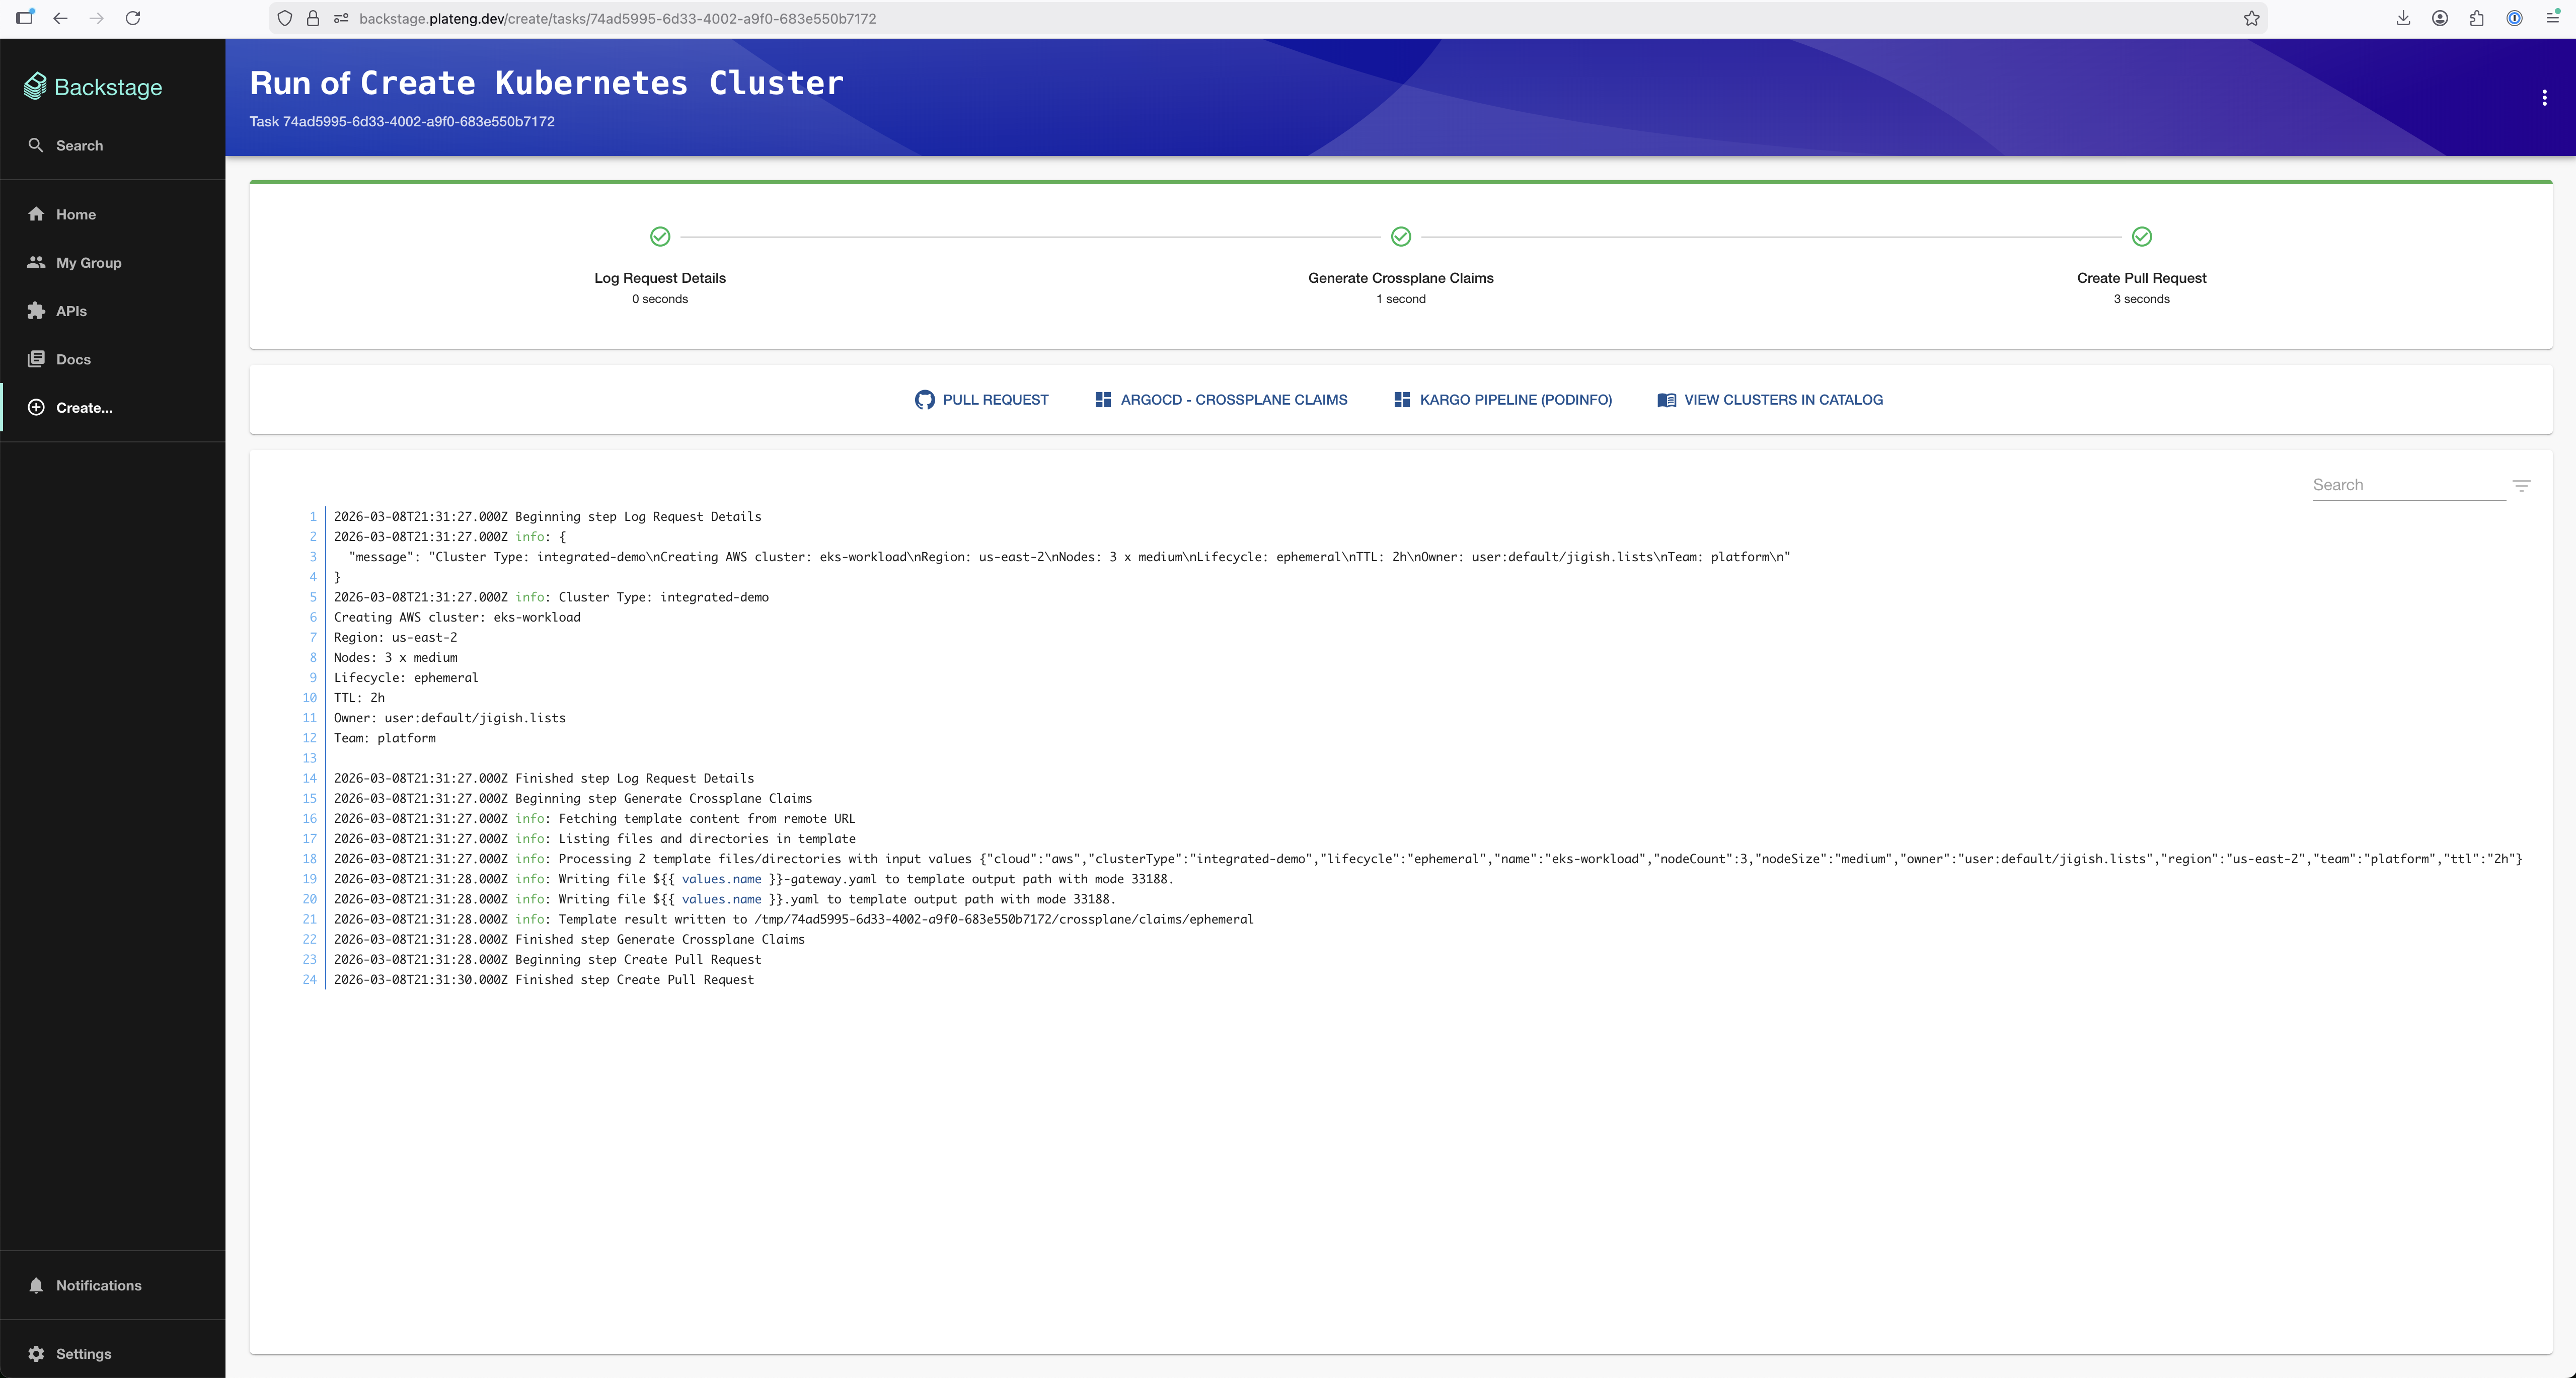The image size is (2576, 1378).
Task: Open Settings using the gear icon
Action: click(x=36, y=1353)
